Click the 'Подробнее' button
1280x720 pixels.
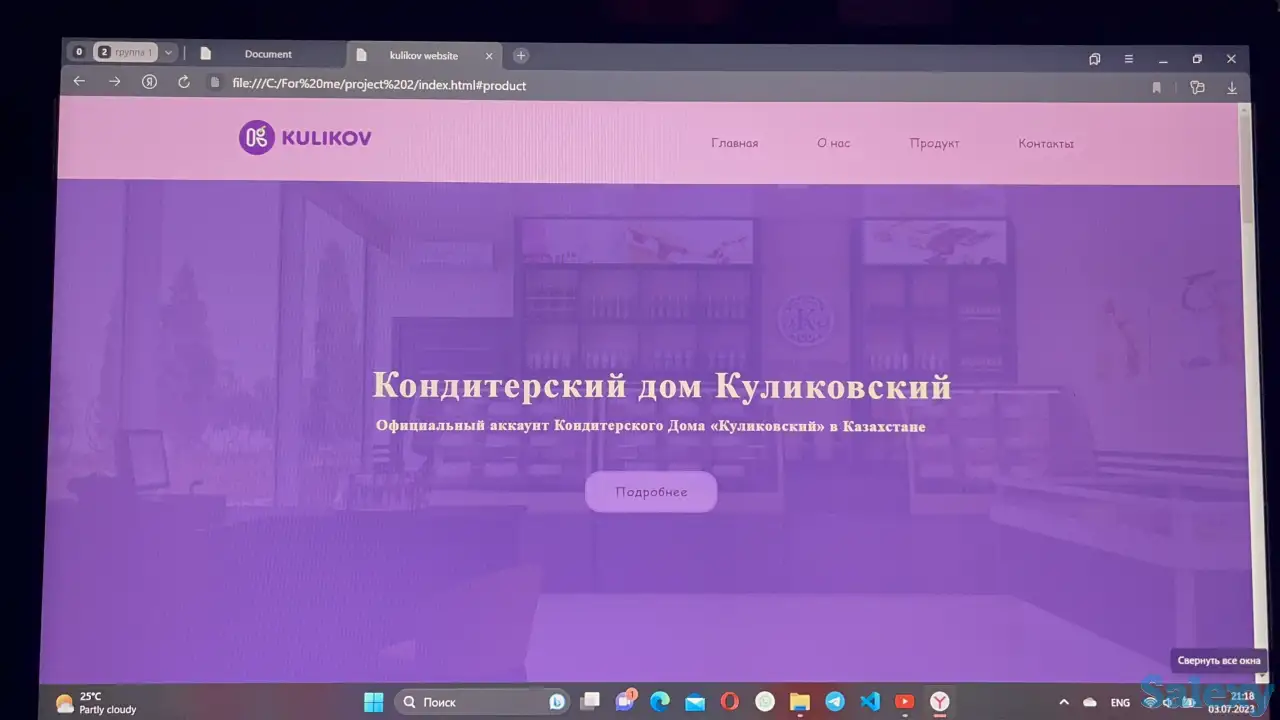point(651,491)
